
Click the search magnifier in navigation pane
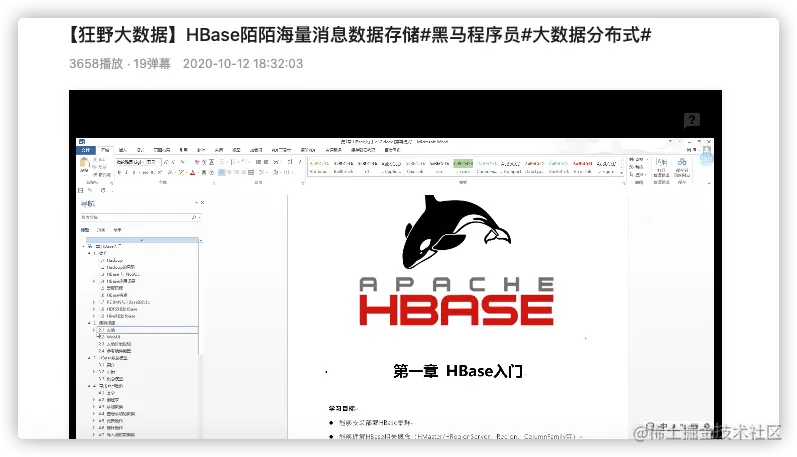click(x=194, y=218)
